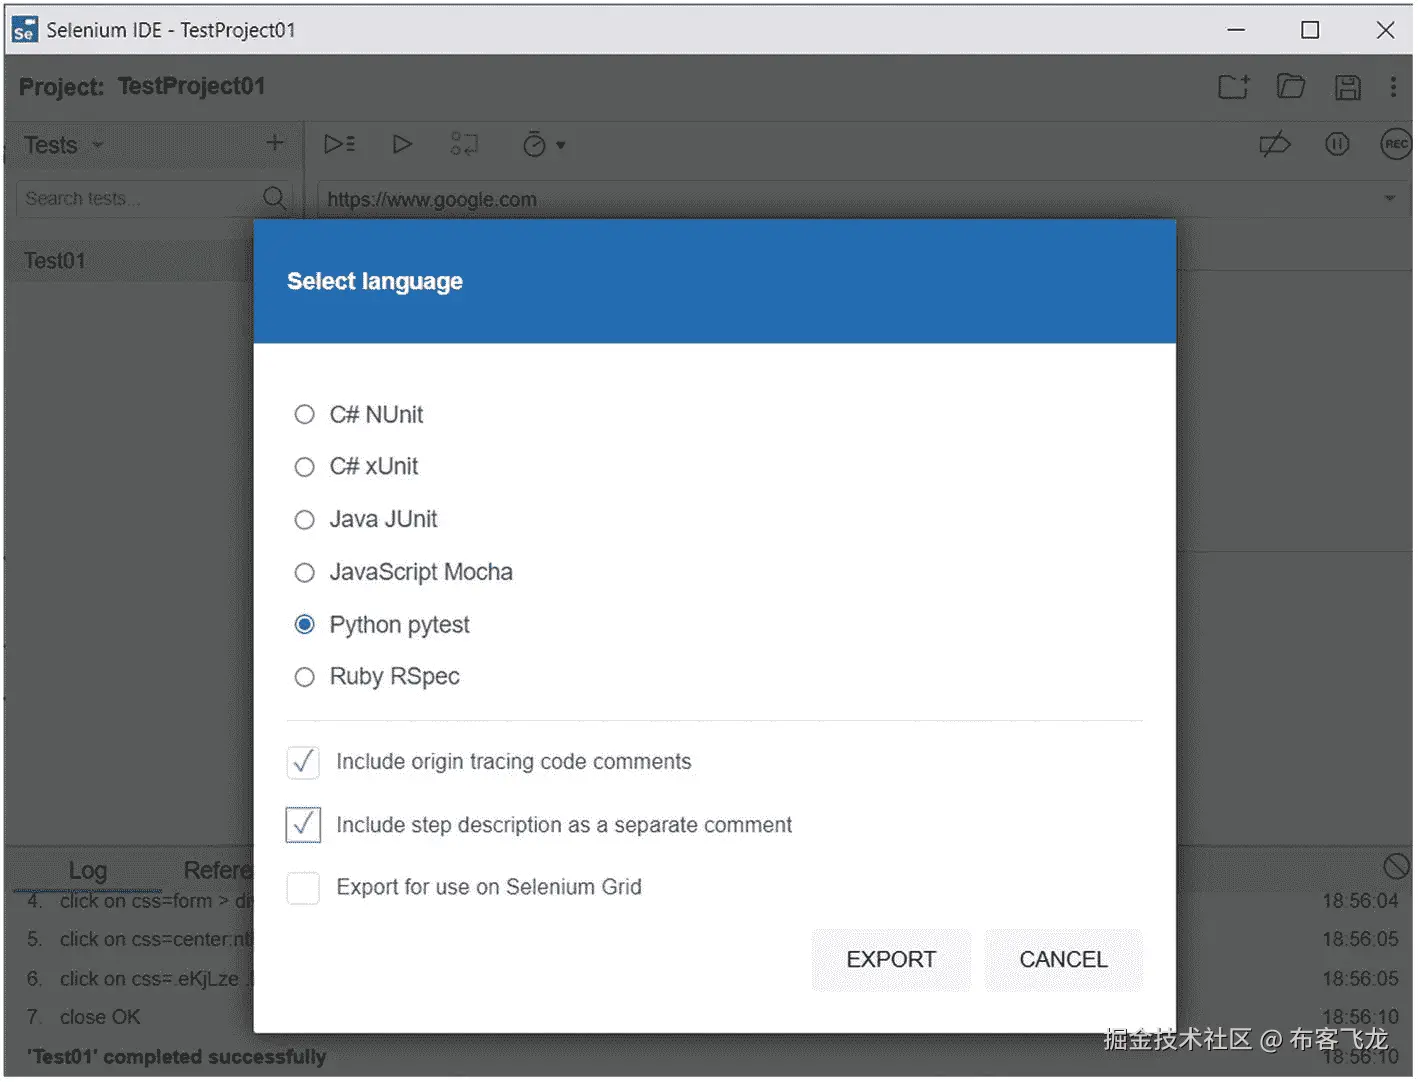1418x1082 pixels.
Task: Click the 18:56:04 log timestamp
Action: pos(1360,902)
